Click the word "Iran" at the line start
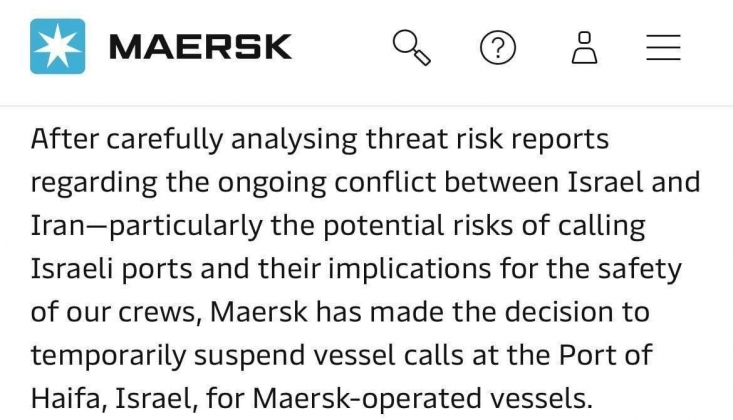This screenshot has width=733, height=420. [58, 226]
